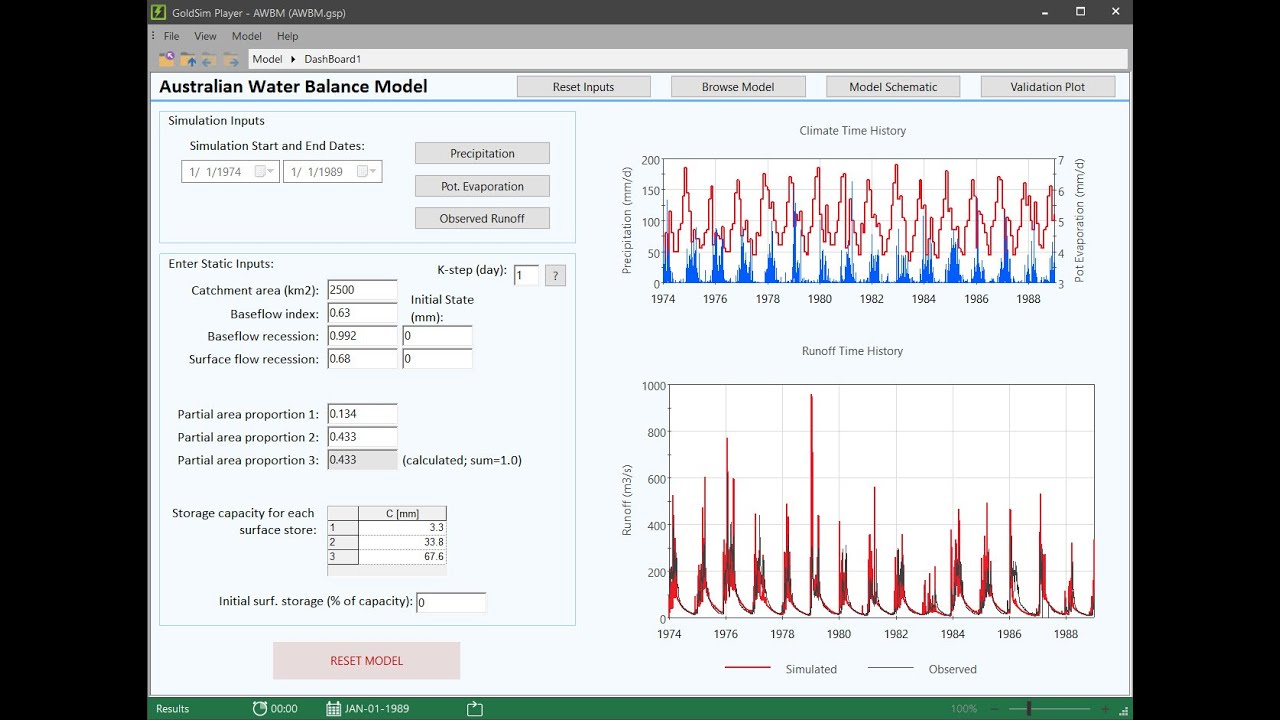Click the navigate back folder icon
The width and height of the screenshot is (1280, 720).
(209, 59)
